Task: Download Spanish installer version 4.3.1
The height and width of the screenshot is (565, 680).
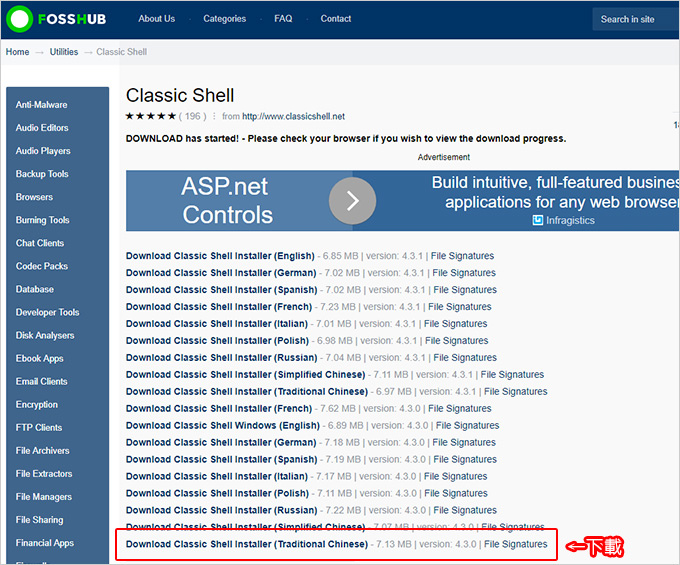Action: coord(222,290)
